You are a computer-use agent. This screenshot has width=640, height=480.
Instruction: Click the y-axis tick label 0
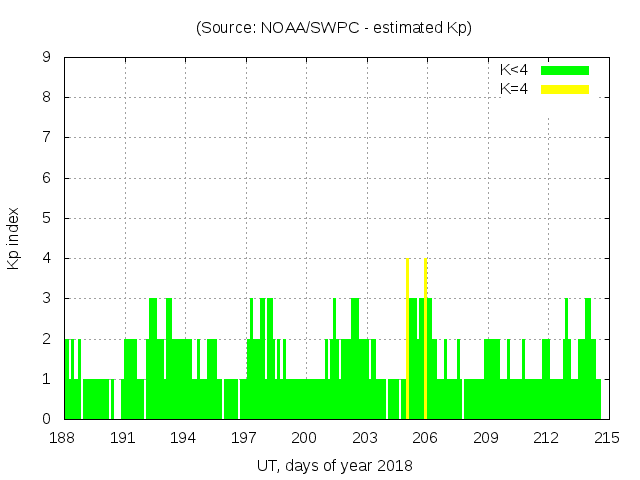pos(46,419)
